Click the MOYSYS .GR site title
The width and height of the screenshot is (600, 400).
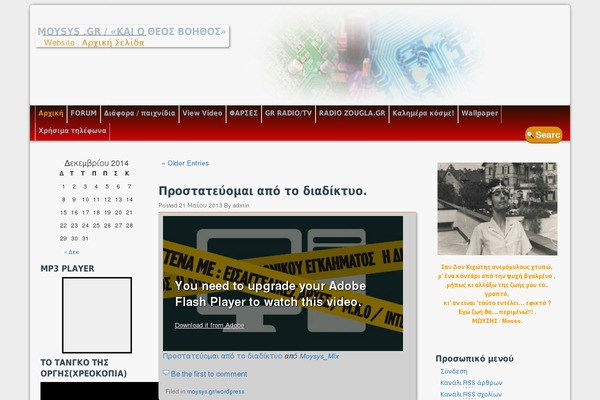pos(132,31)
